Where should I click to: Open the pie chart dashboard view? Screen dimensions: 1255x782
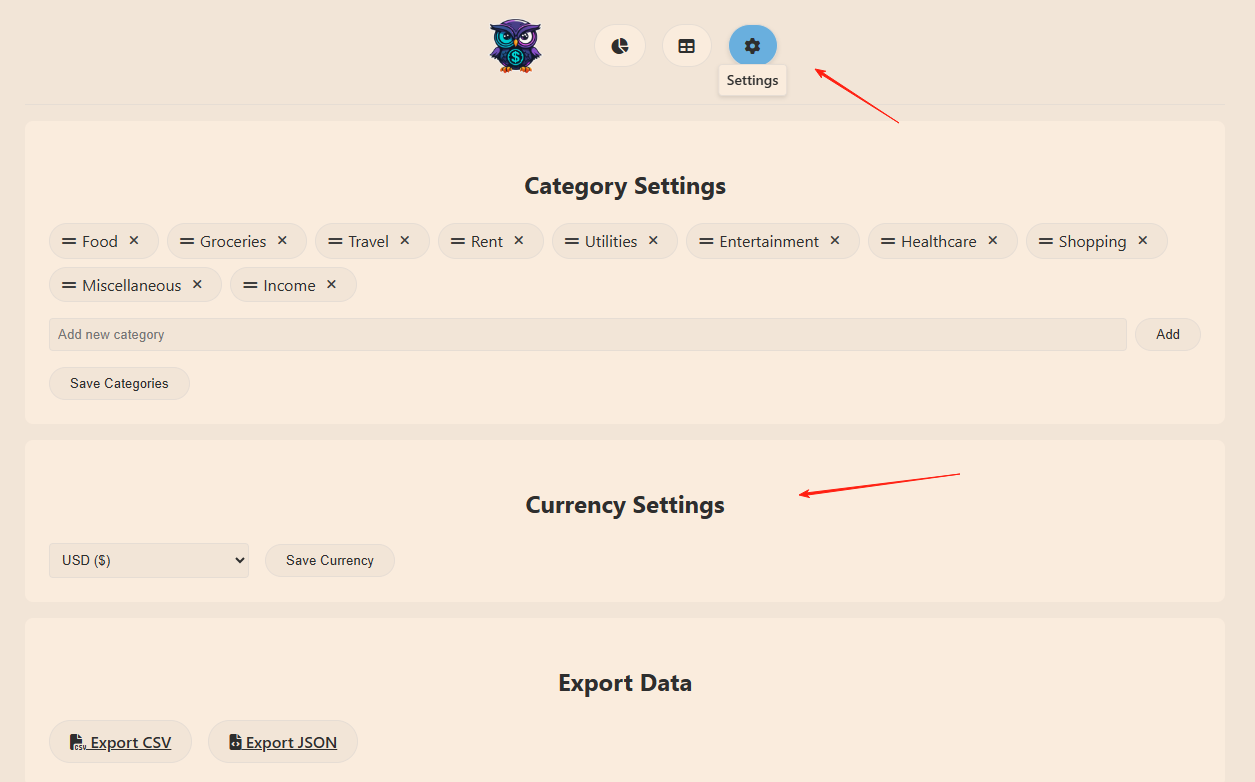620,46
